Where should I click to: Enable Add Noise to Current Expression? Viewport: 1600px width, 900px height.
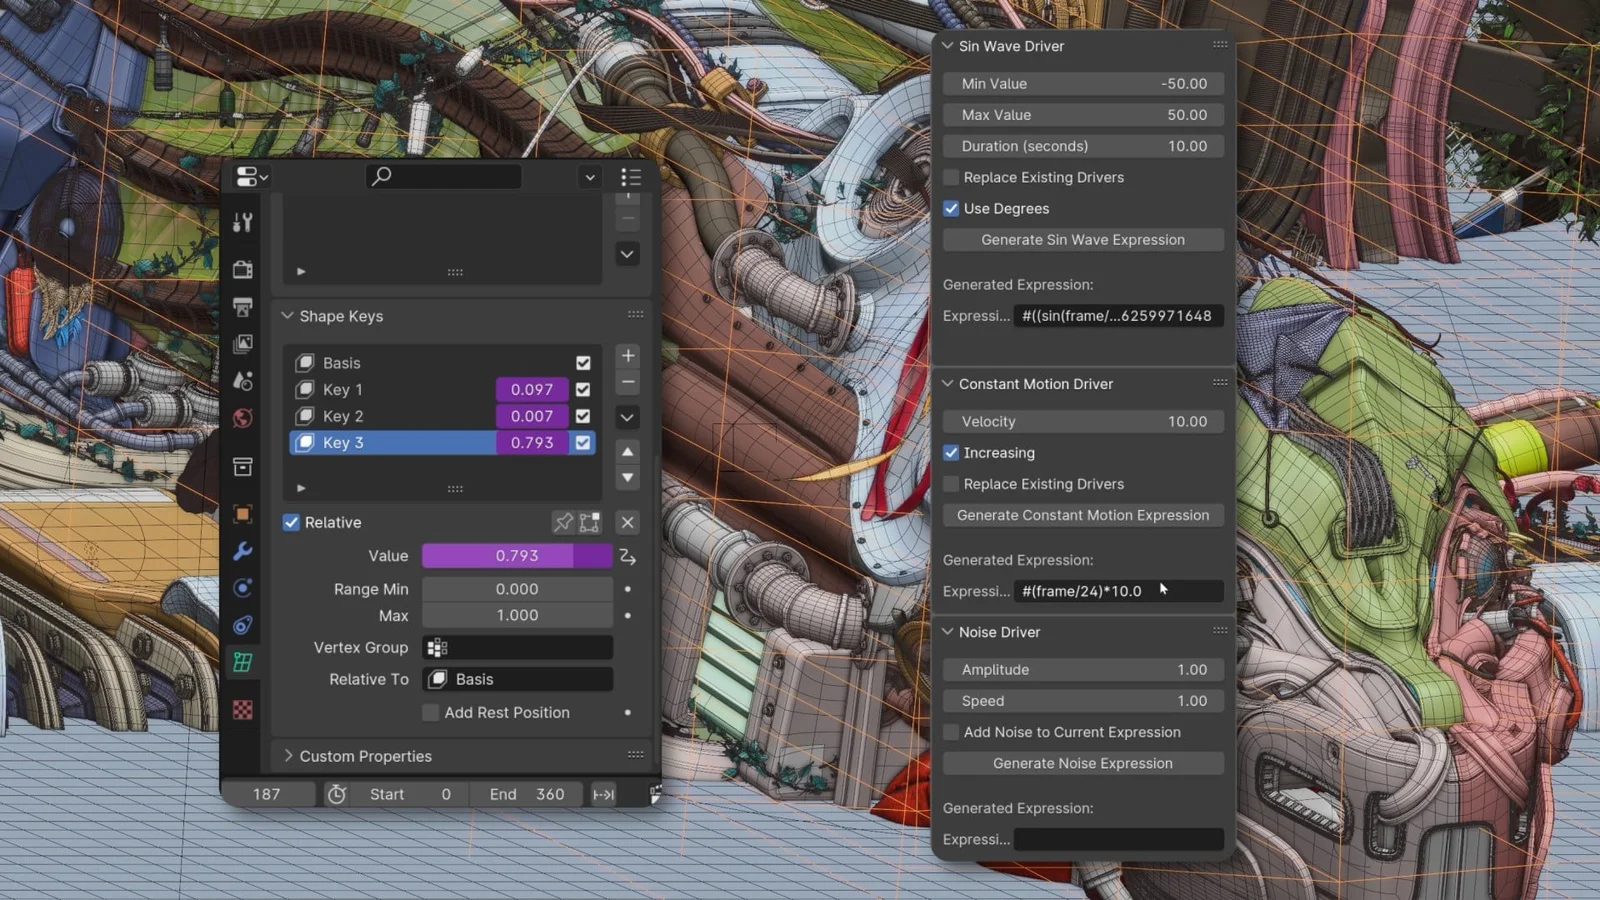(951, 732)
